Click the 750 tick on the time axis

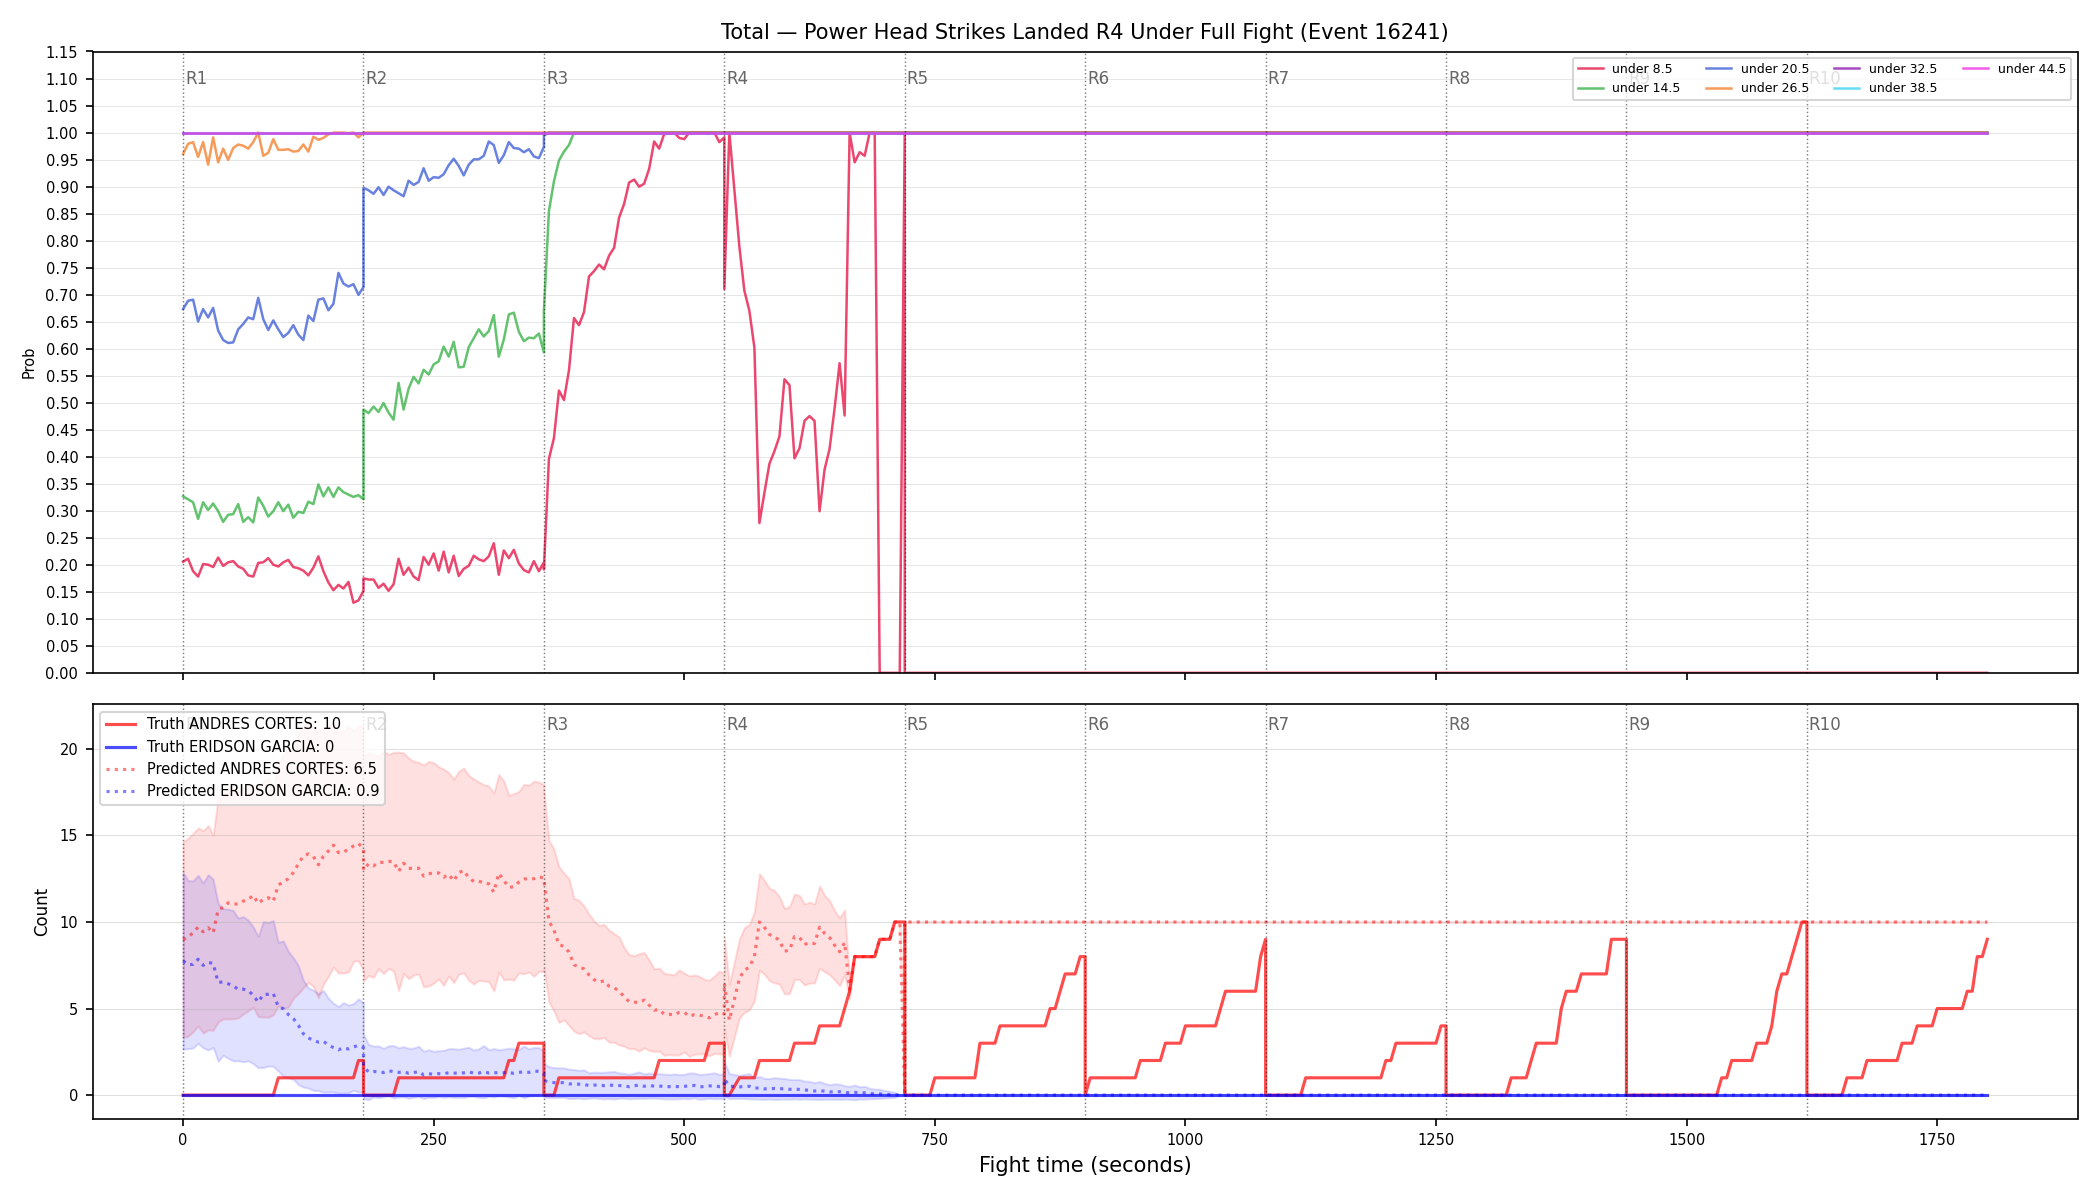[935, 1139]
